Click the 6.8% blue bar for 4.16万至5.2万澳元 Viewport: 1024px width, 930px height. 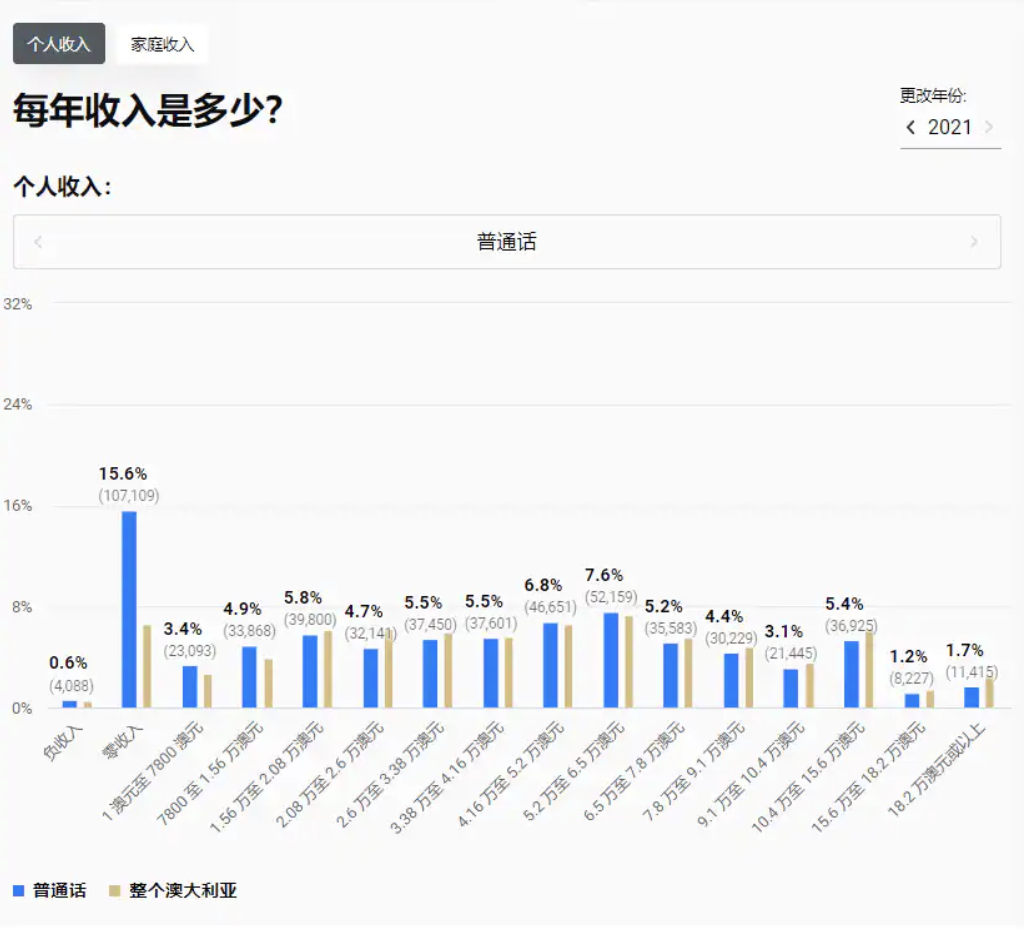coord(550,665)
